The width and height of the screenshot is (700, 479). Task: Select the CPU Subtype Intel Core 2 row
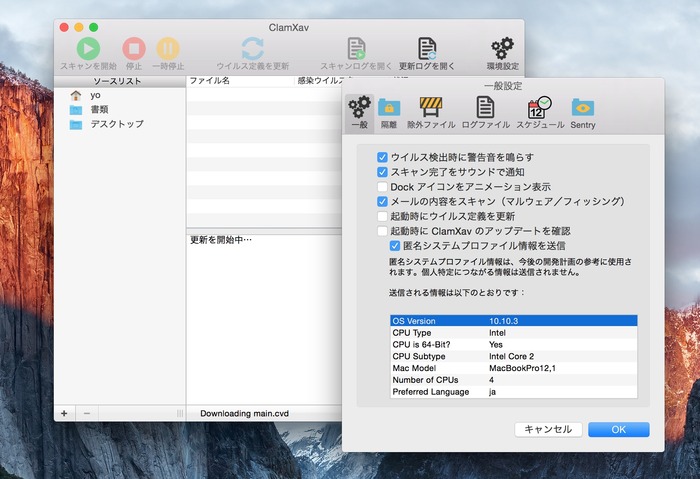(x=513, y=356)
